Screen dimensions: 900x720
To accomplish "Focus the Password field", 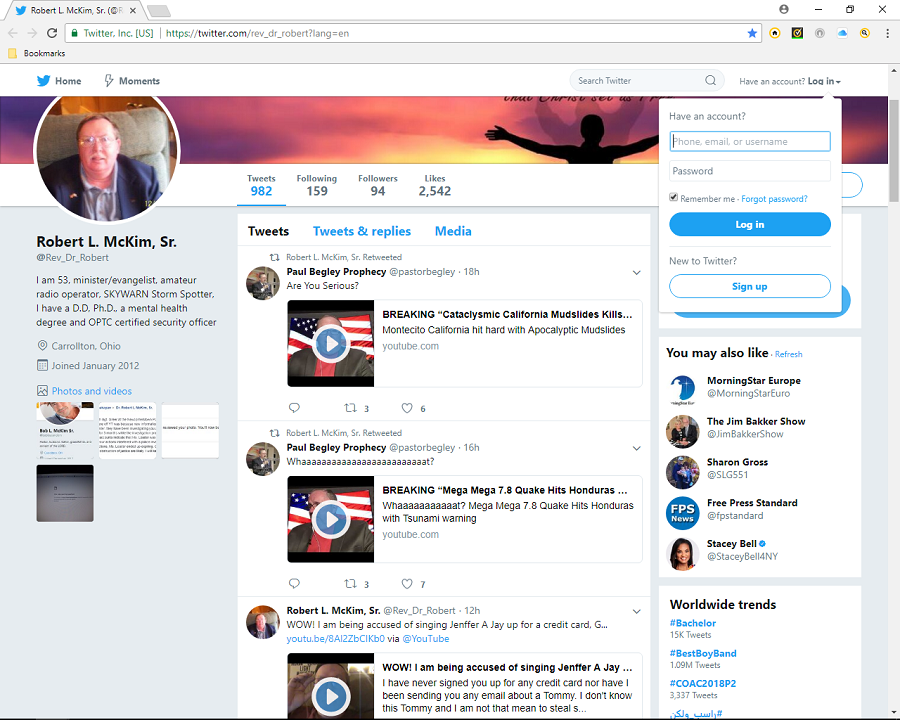I will 750,171.
